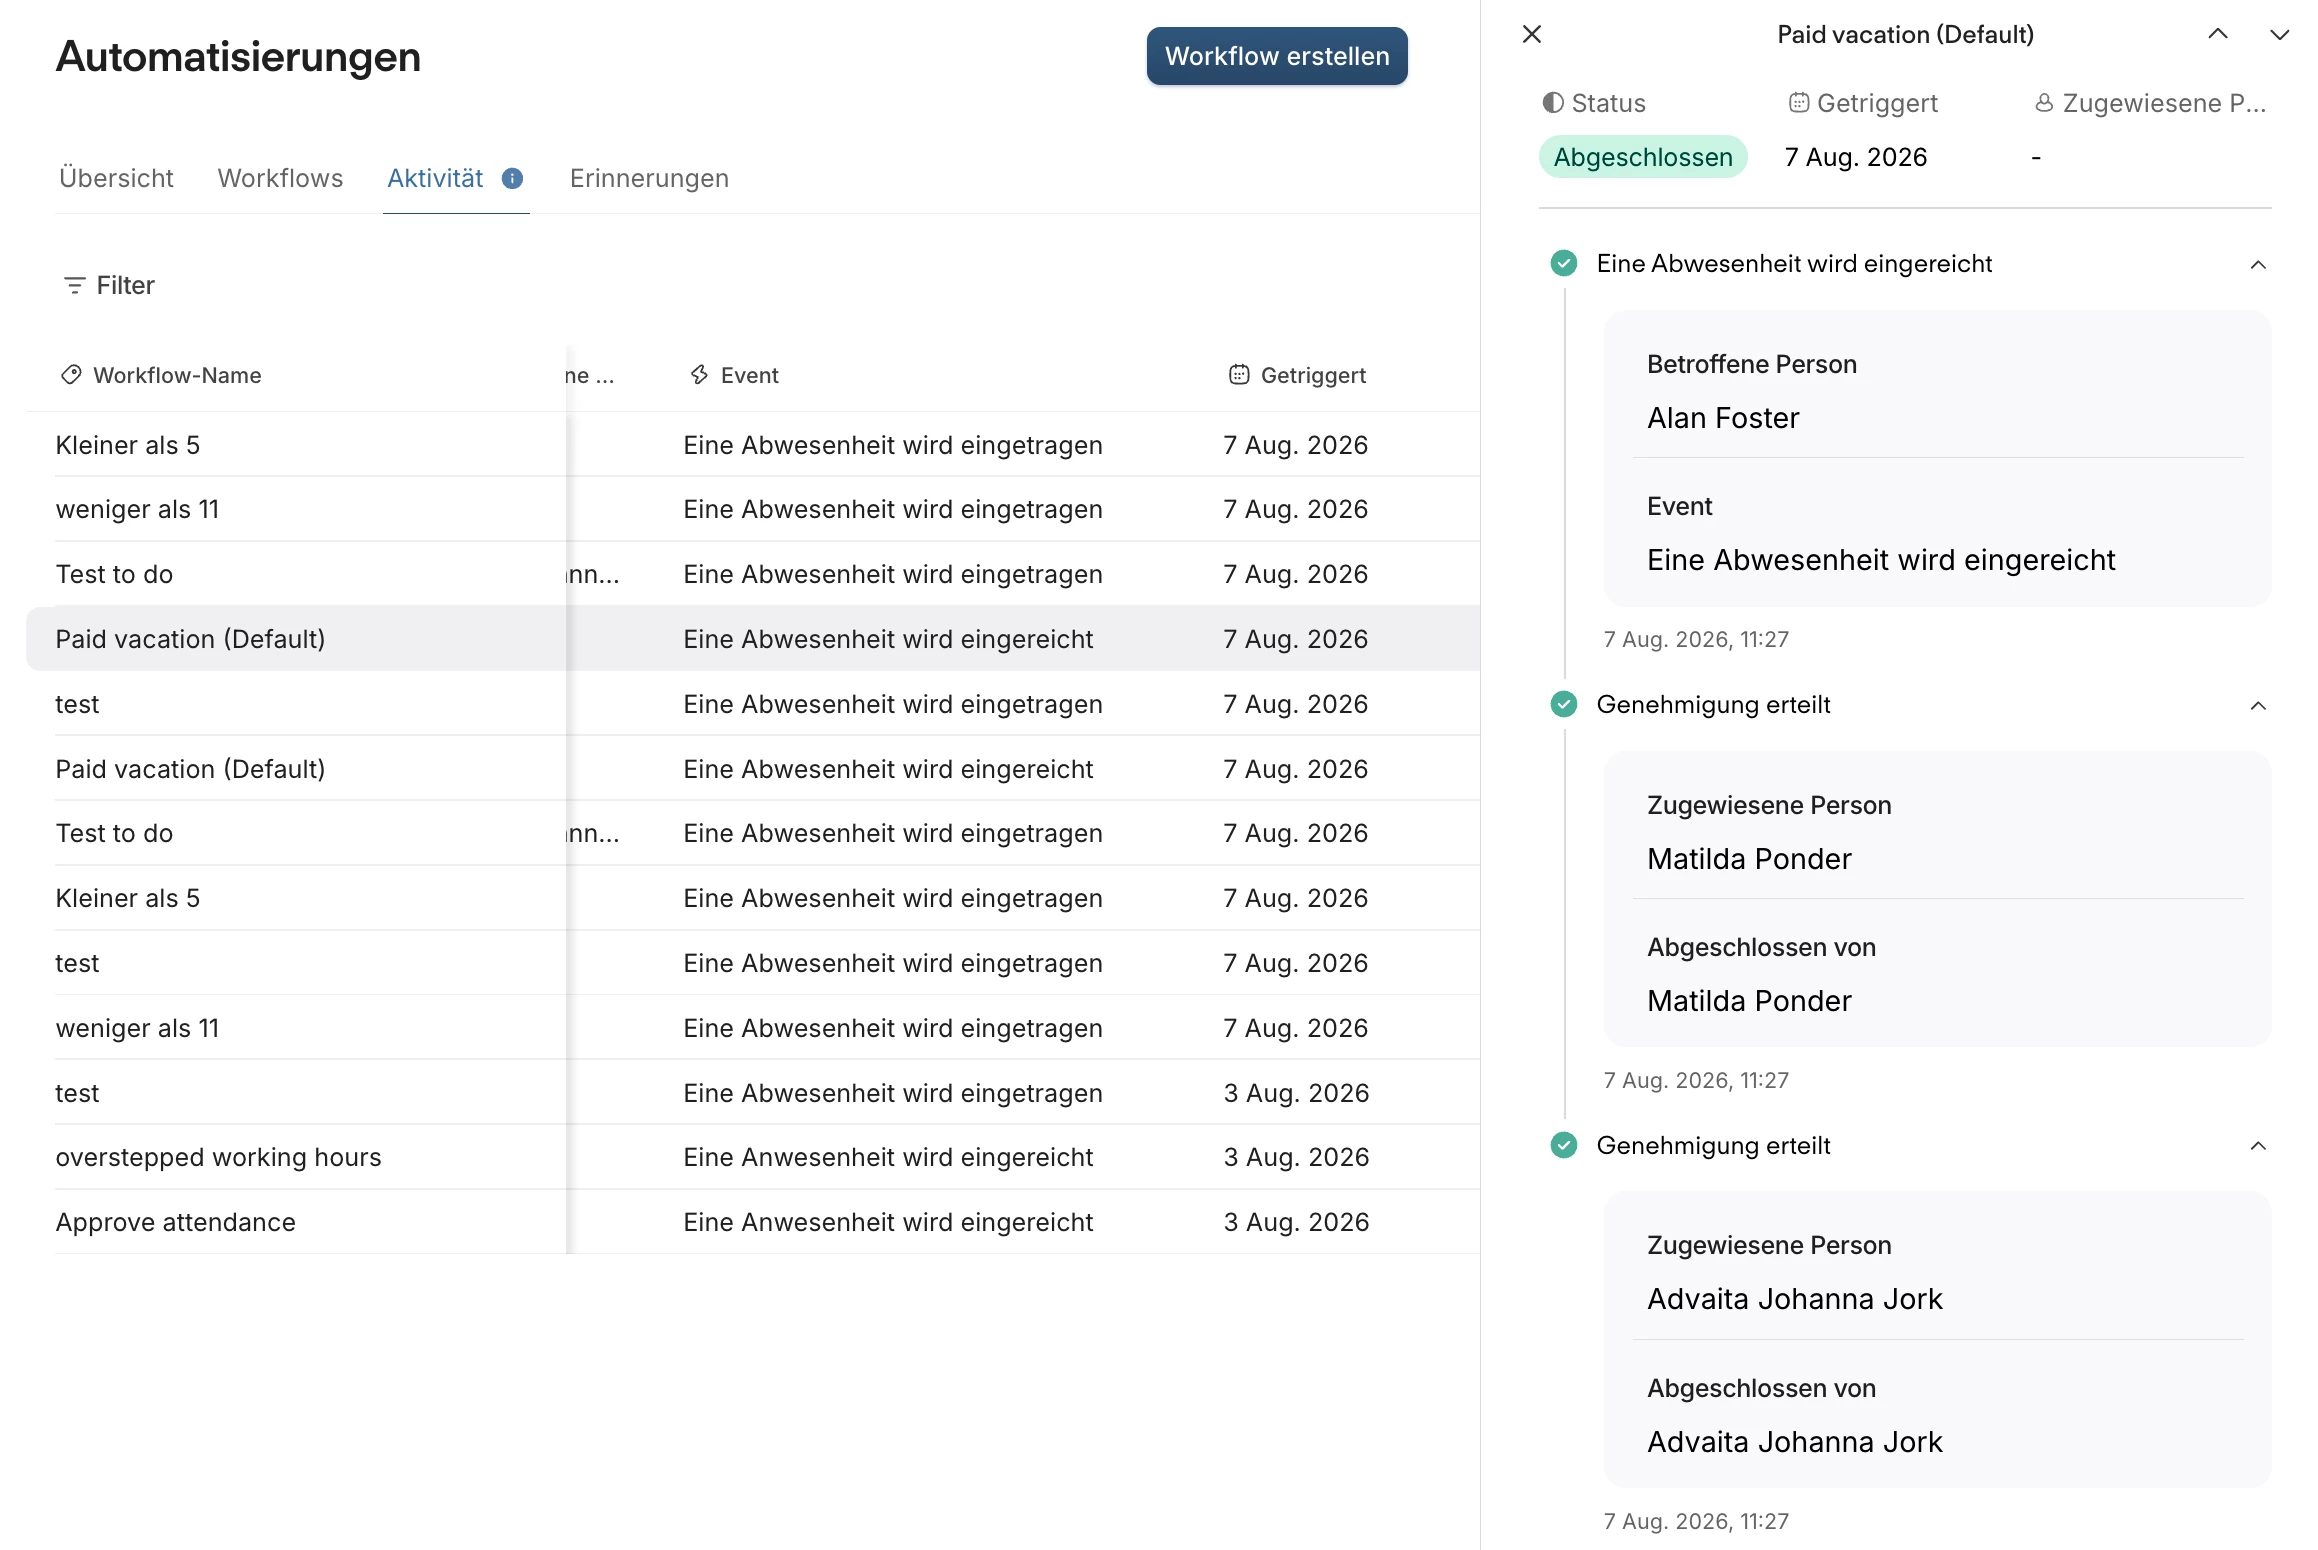The image size is (2318, 1550).
Task: Collapse Genehmigung erteilt step for Matilda Ponder
Action: 2258,705
